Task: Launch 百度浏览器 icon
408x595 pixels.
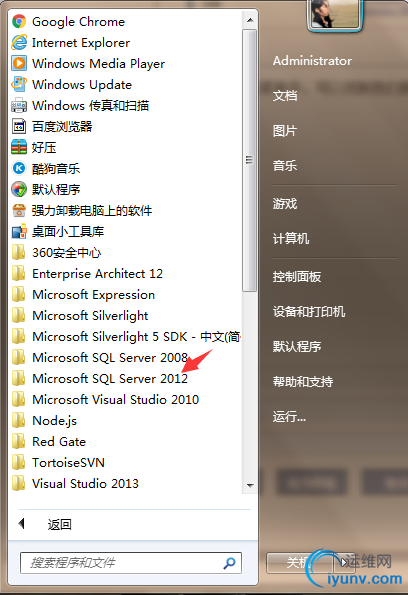Action: tap(19, 126)
